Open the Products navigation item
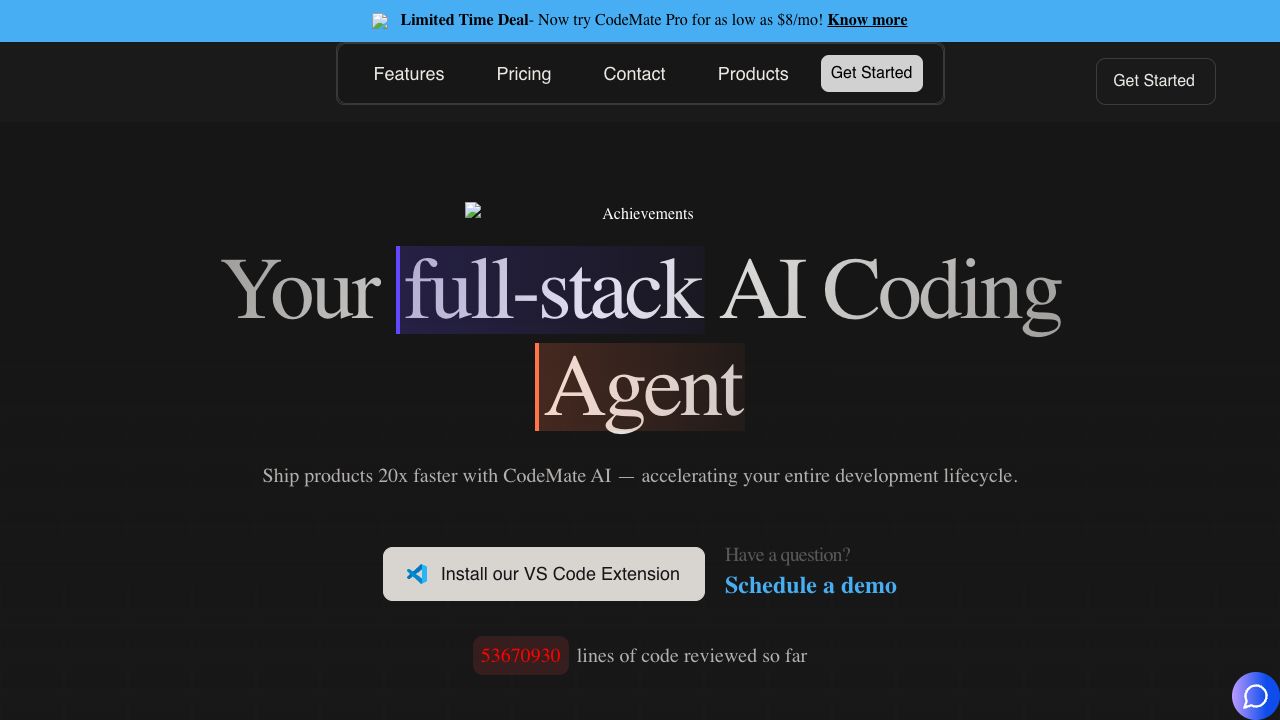Image resolution: width=1280 pixels, height=720 pixels. (752, 74)
